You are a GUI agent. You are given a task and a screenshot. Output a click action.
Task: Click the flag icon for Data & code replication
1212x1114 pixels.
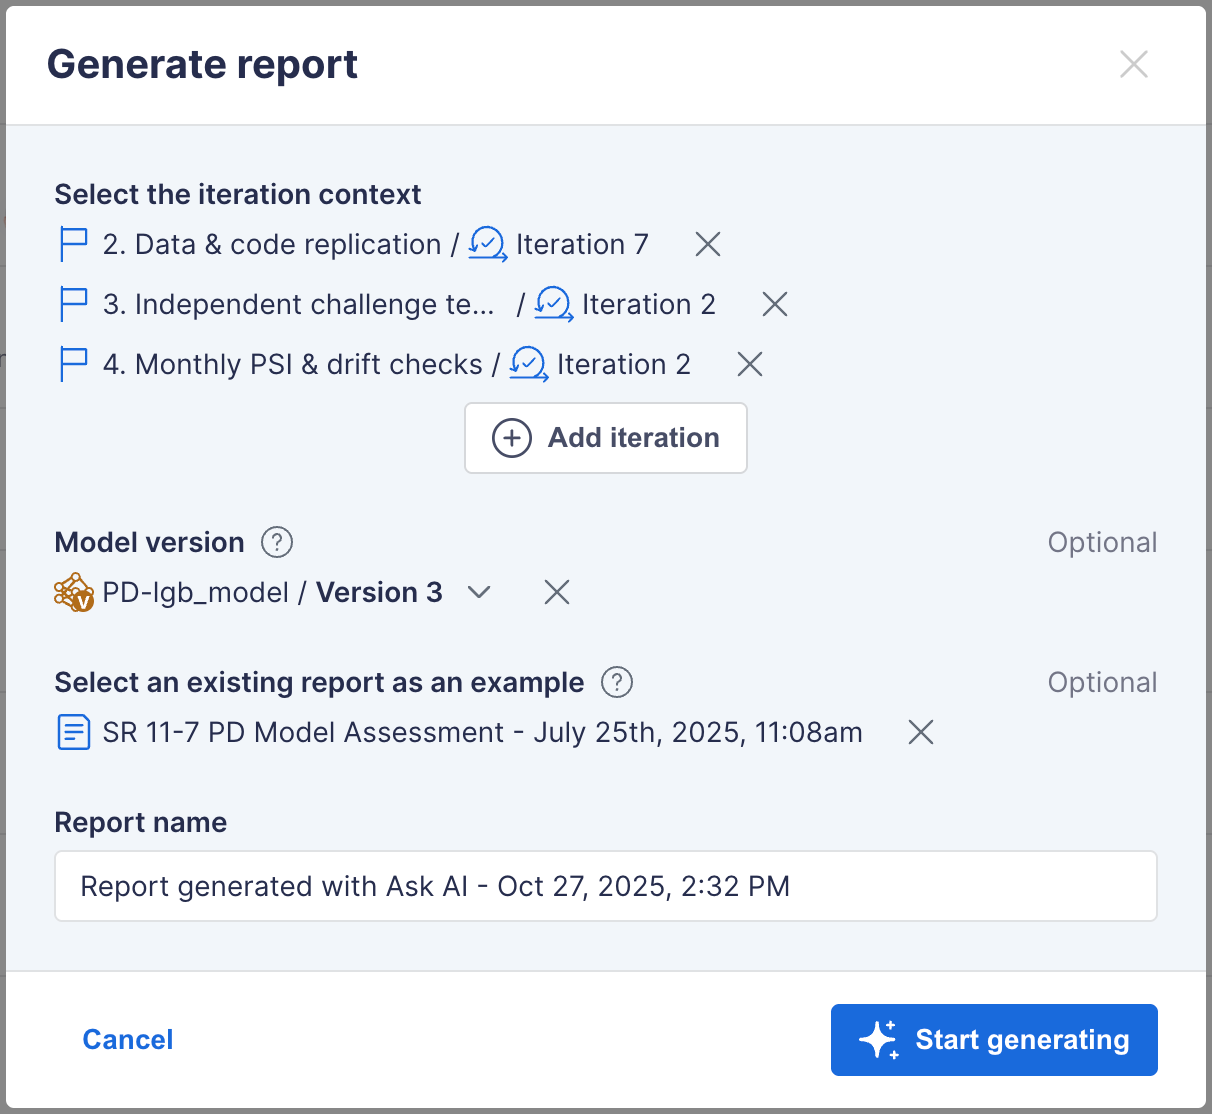(74, 244)
